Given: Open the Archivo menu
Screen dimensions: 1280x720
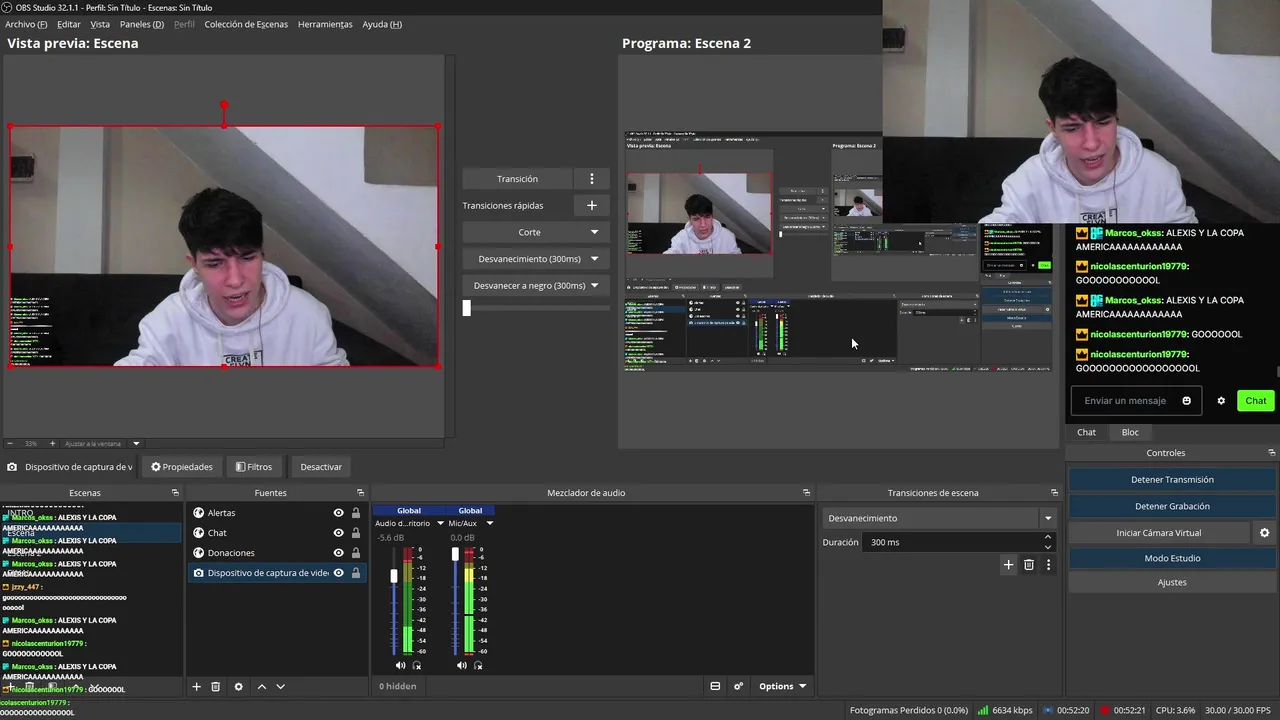Looking at the screenshot, I should click(26, 24).
